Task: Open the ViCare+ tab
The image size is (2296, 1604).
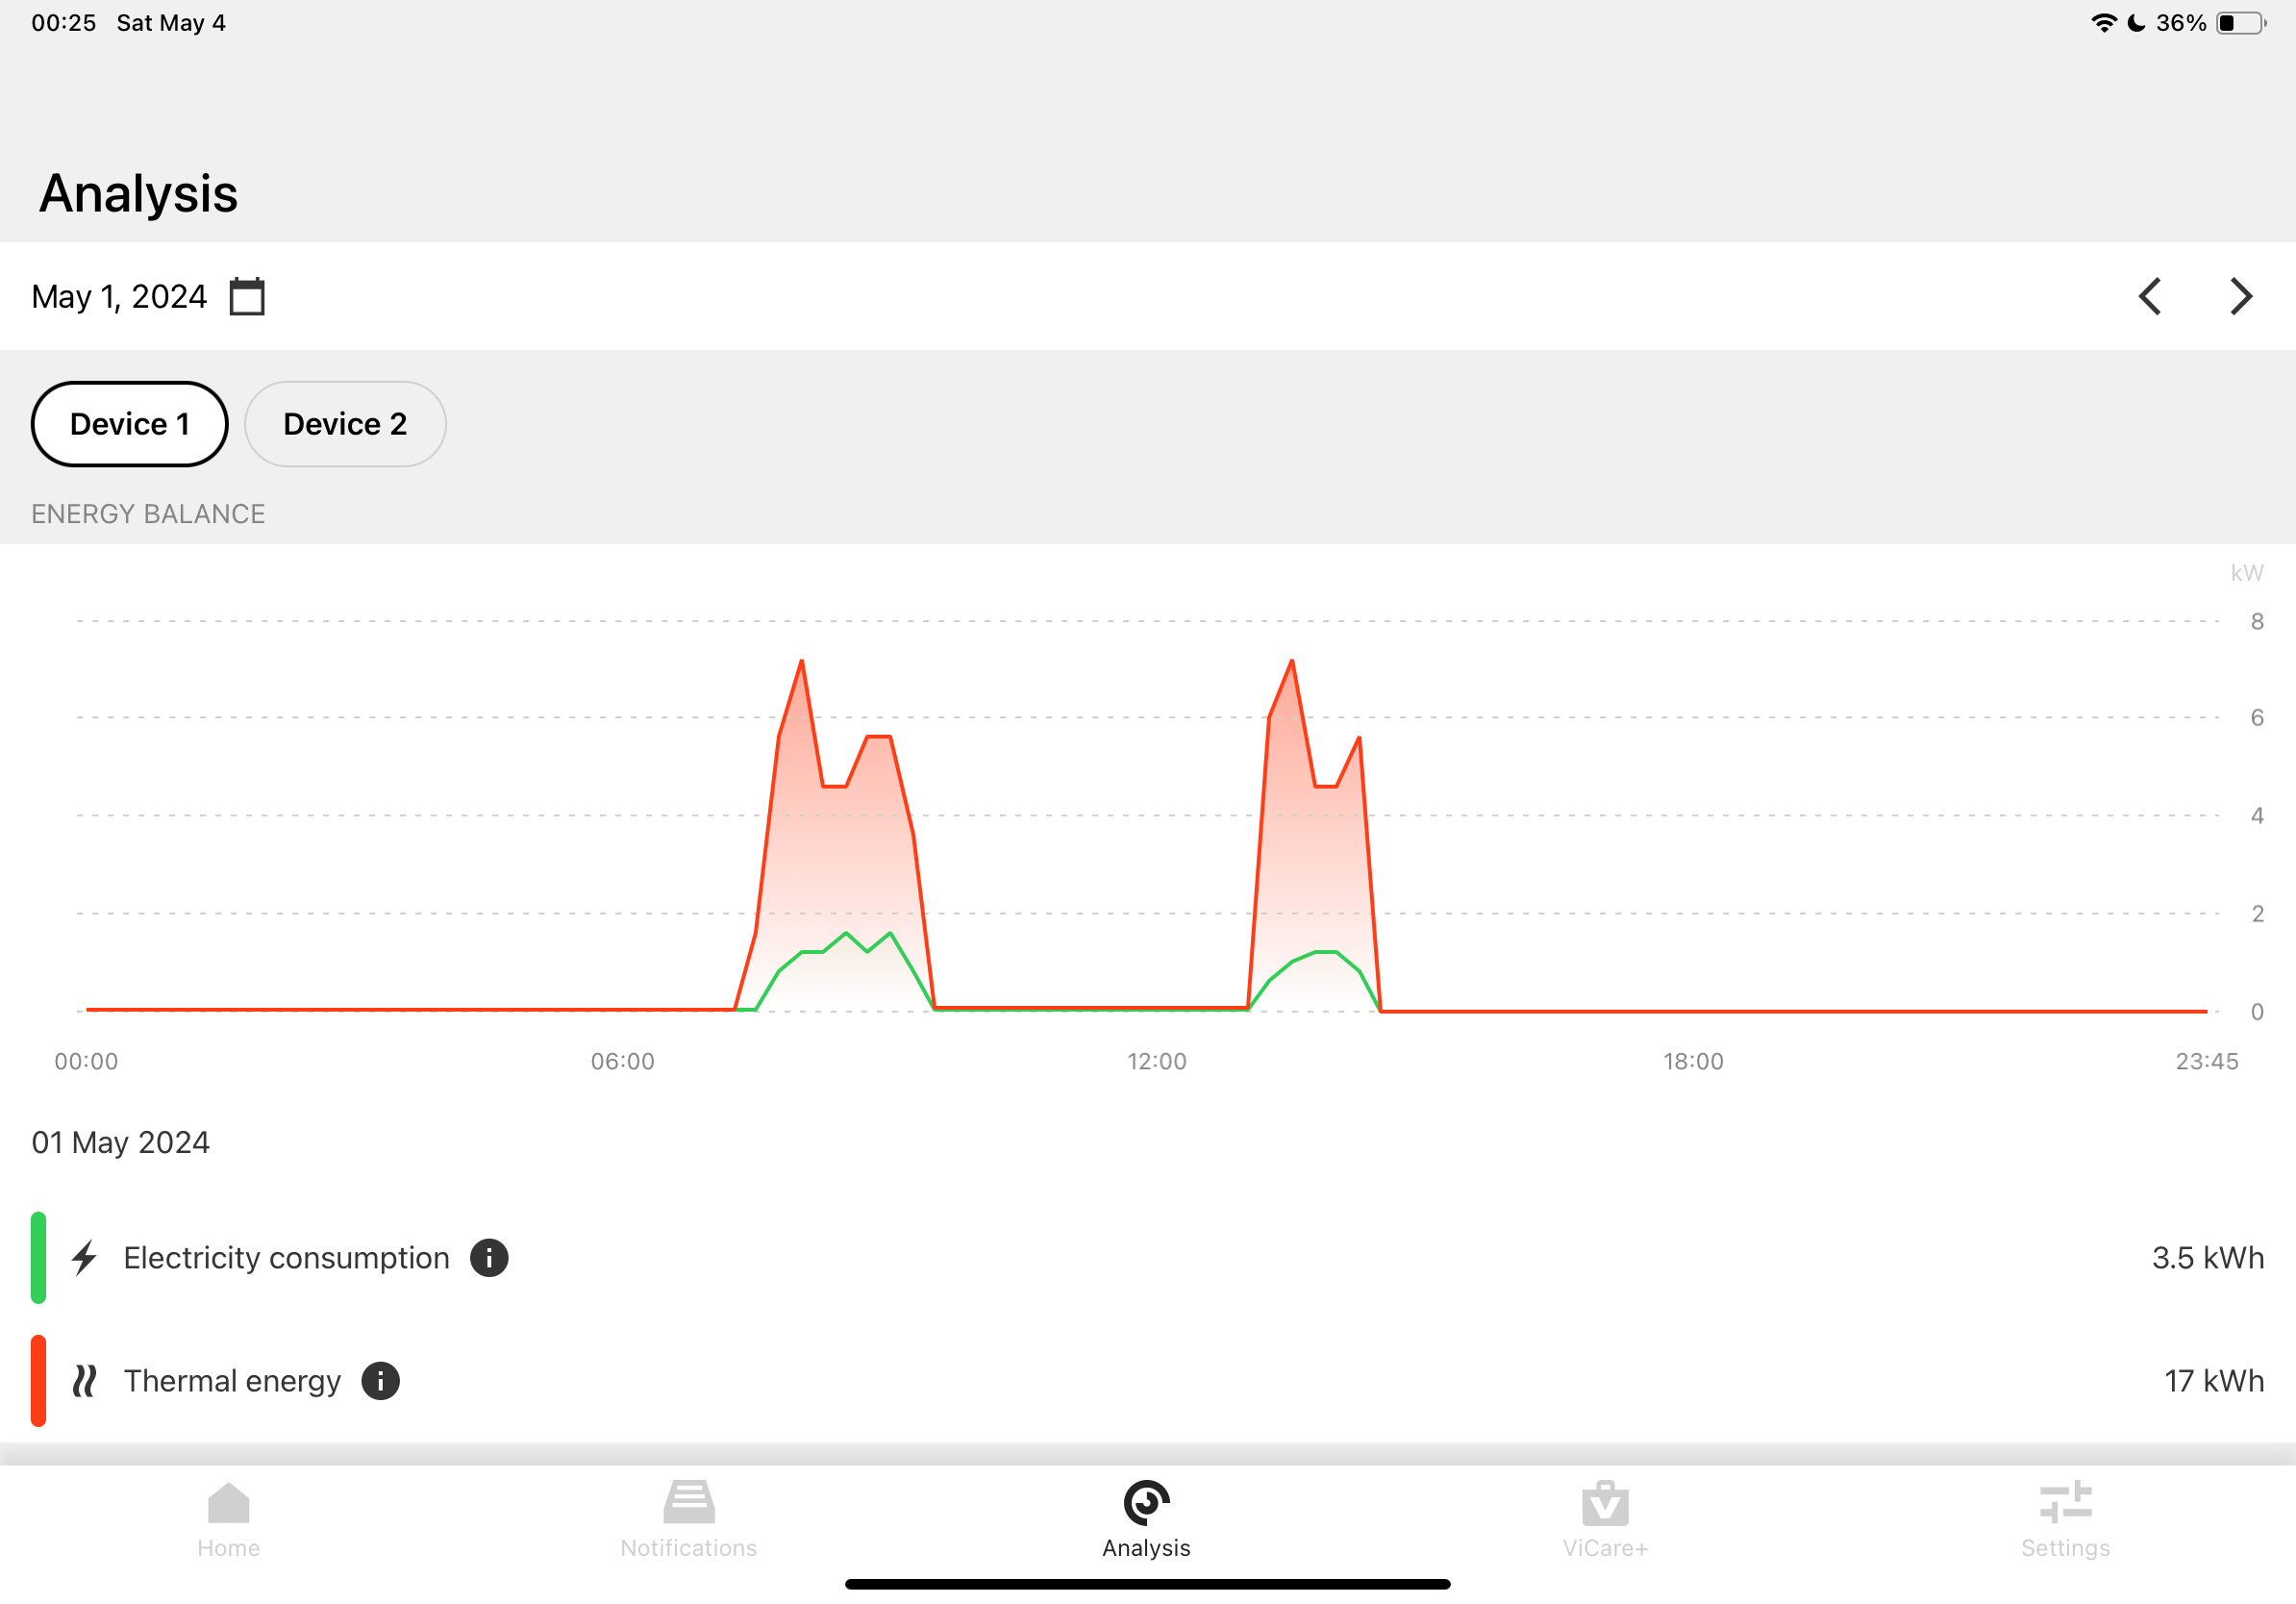Action: pyautogui.click(x=1606, y=1520)
